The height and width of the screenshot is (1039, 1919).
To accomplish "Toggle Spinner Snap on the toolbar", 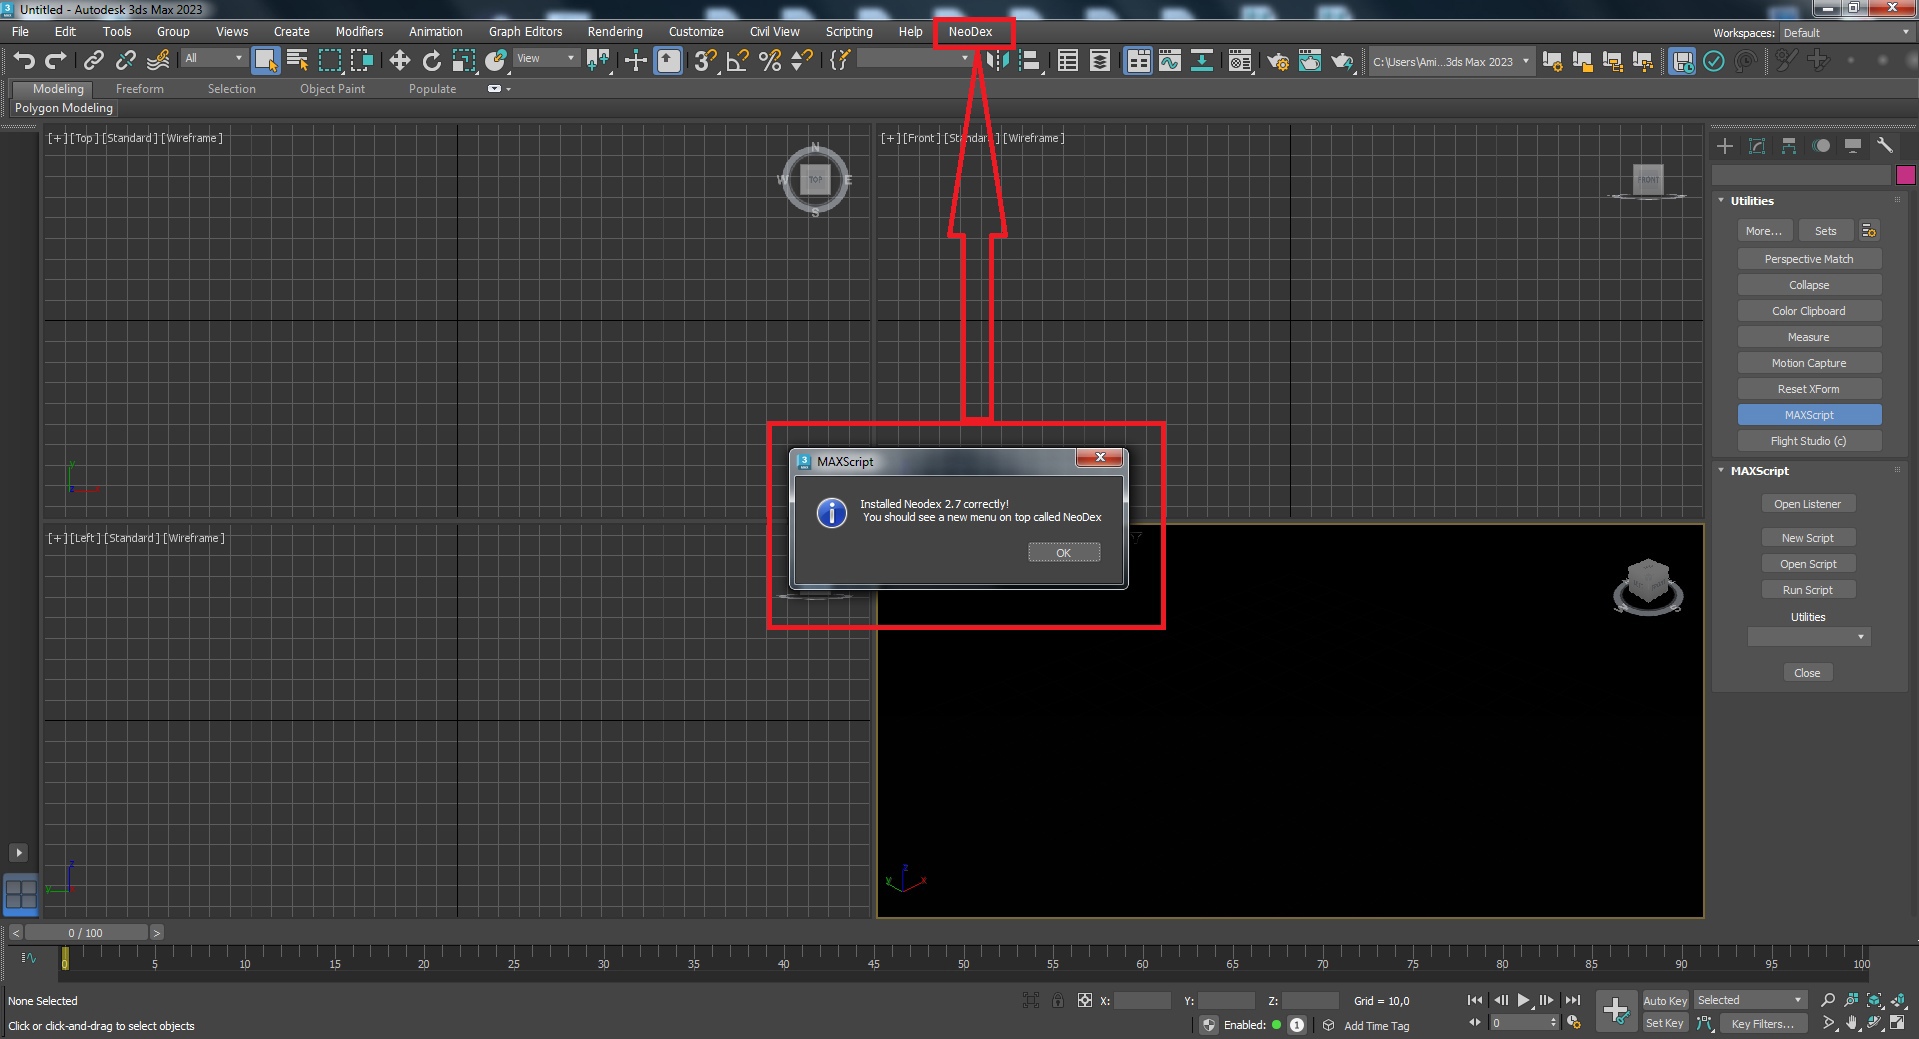I will point(802,61).
